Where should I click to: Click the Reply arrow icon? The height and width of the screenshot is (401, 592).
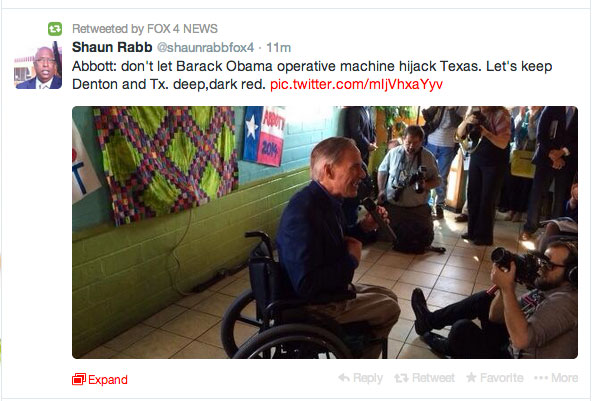(344, 377)
